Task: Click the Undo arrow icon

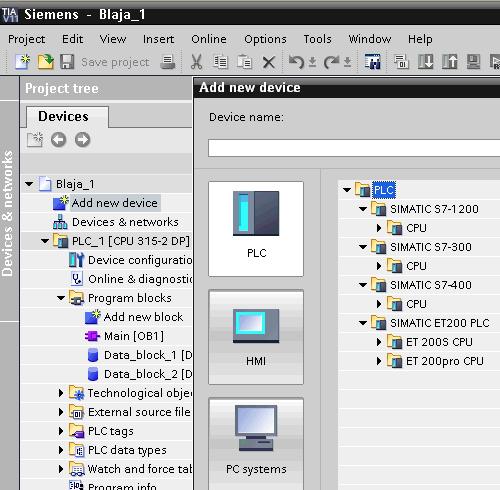Action: pos(296,62)
